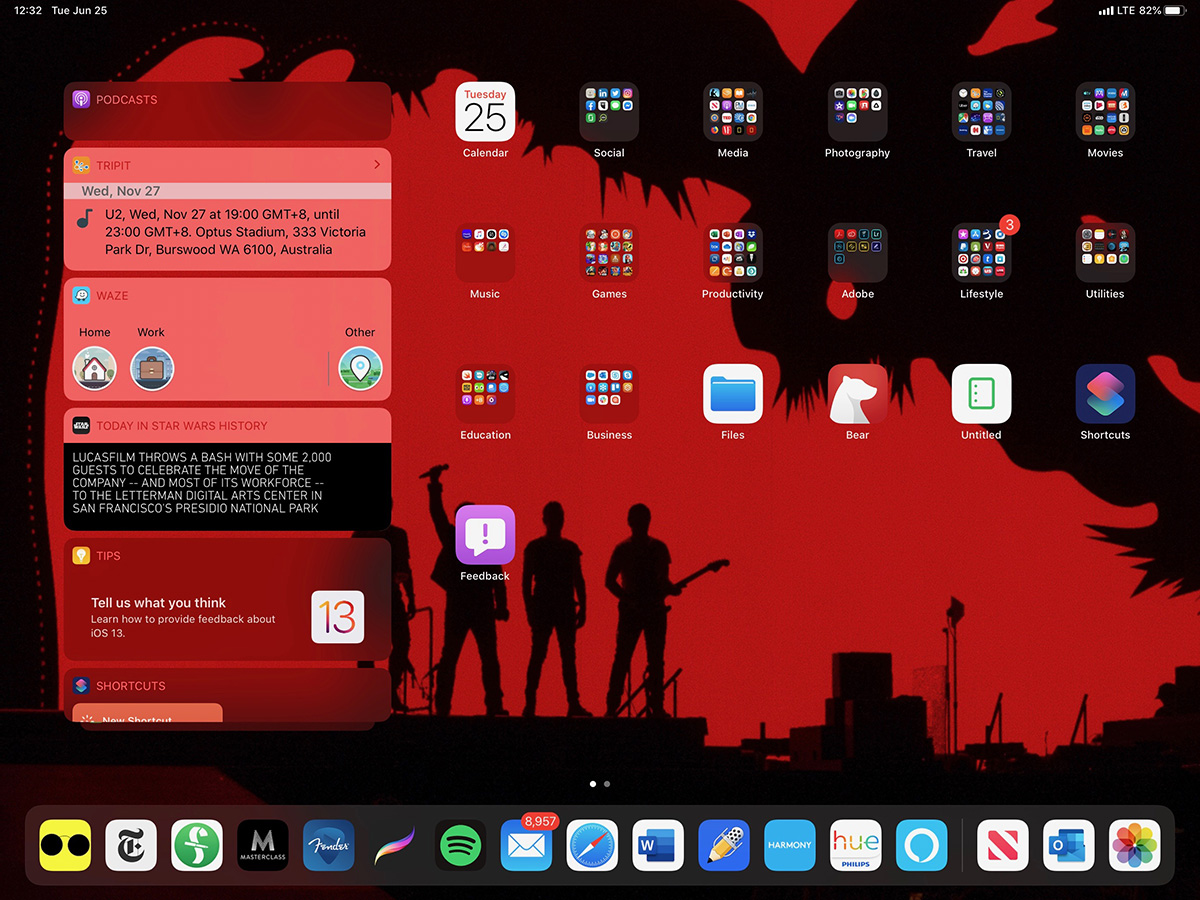The height and width of the screenshot is (900, 1200).
Task: Launch MasterClass from the dock
Action: [263, 846]
